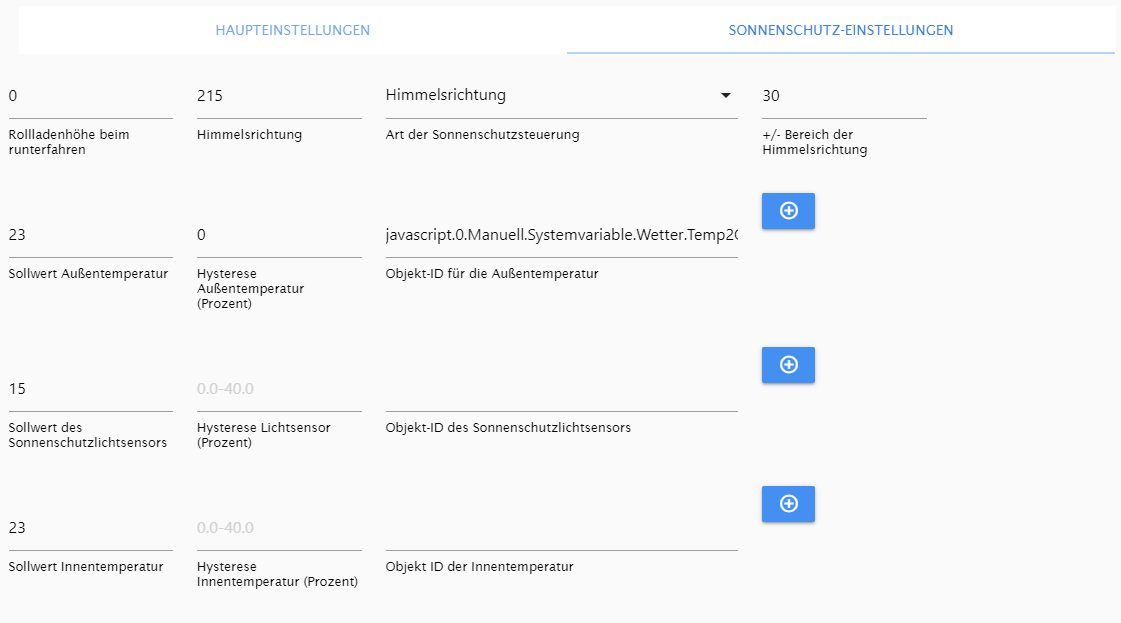This screenshot has height=623, width=1121.
Task: Click the Himmelsrichtung value field showing 215
Action: pyautogui.click(x=280, y=96)
